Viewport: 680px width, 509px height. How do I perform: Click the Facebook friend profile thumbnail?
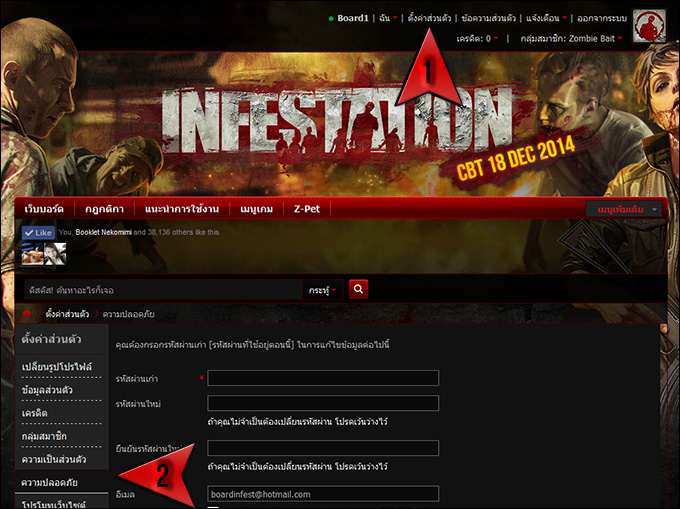pos(43,253)
